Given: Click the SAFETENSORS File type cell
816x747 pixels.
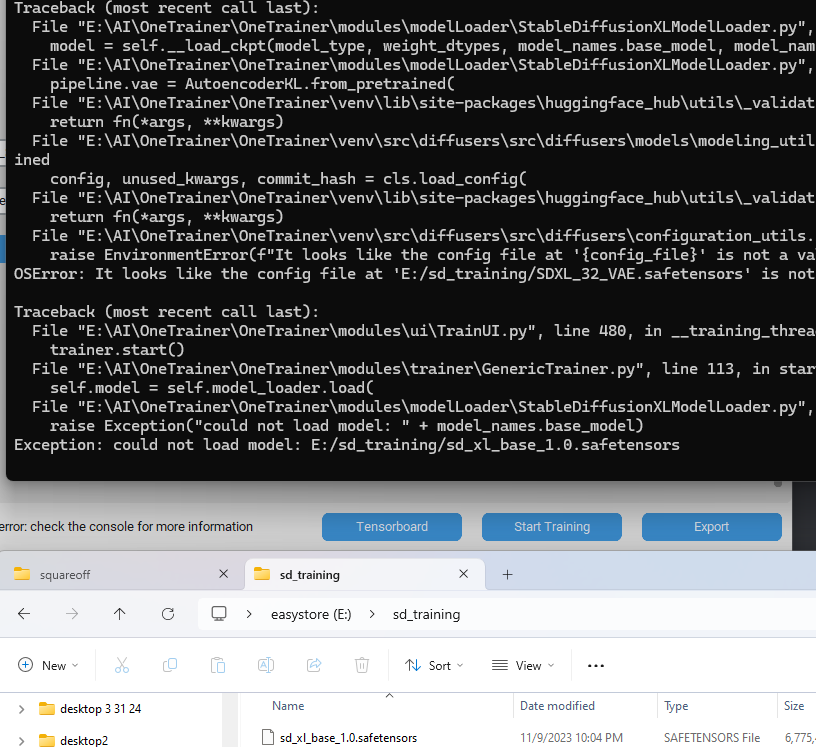Looking at the screenshot, I should click(x=711, y=738).
